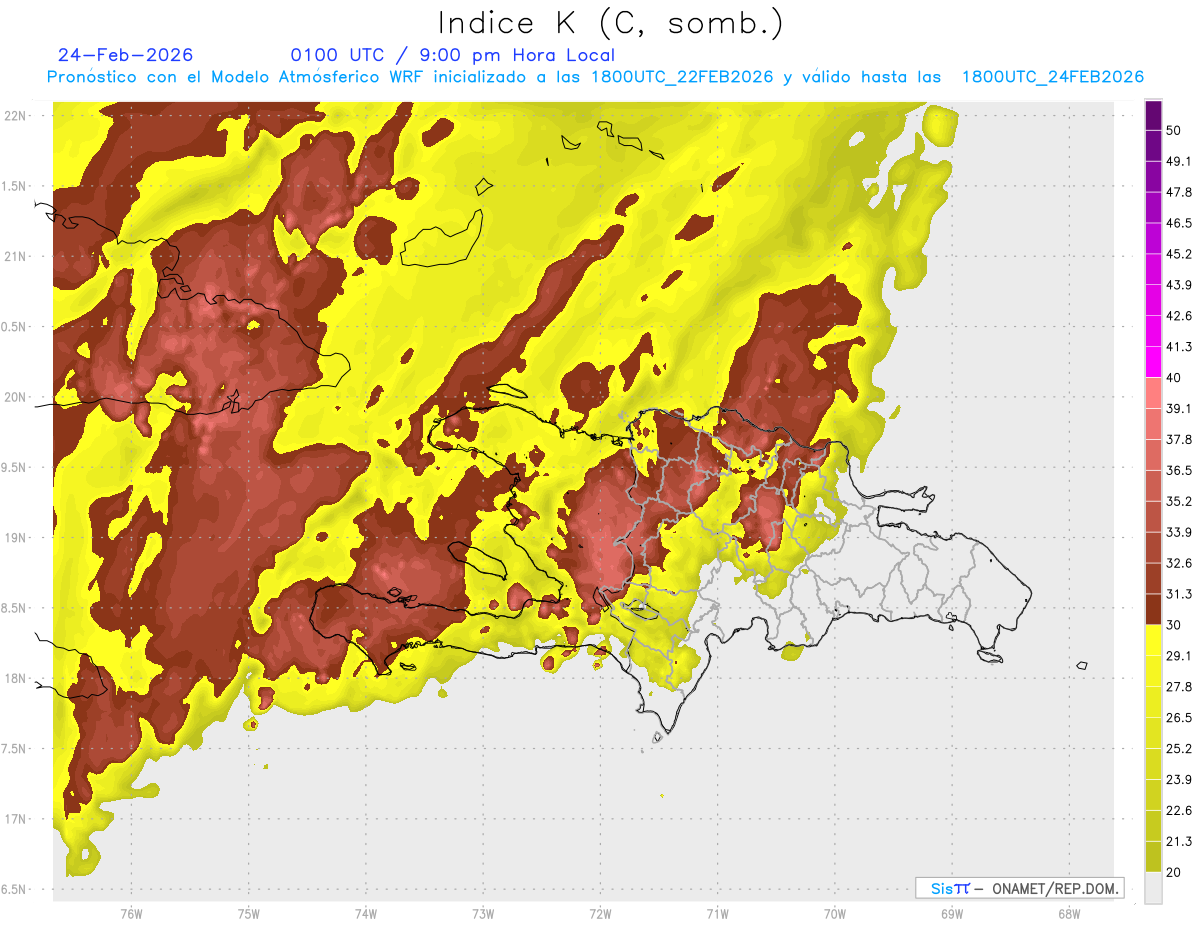Click the '73W' longitude axis label

[483, 913]
